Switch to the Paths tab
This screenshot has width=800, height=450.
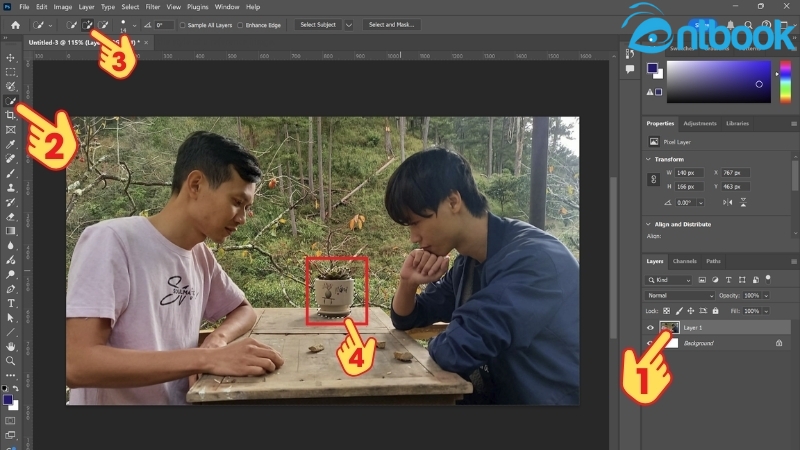713,261
